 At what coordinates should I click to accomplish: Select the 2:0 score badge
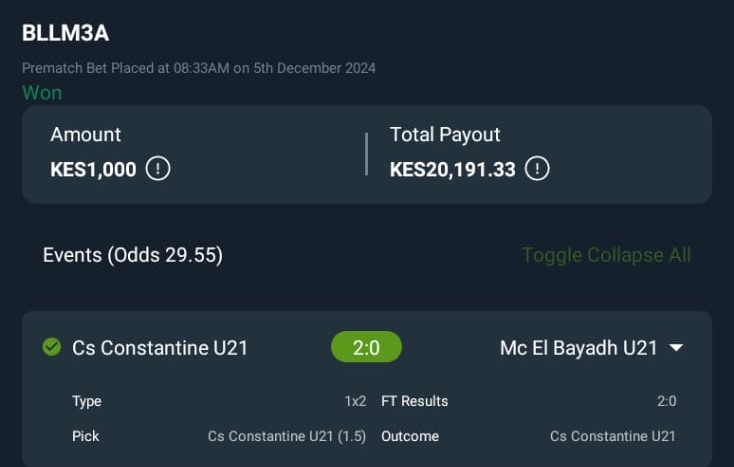(366, 347)
